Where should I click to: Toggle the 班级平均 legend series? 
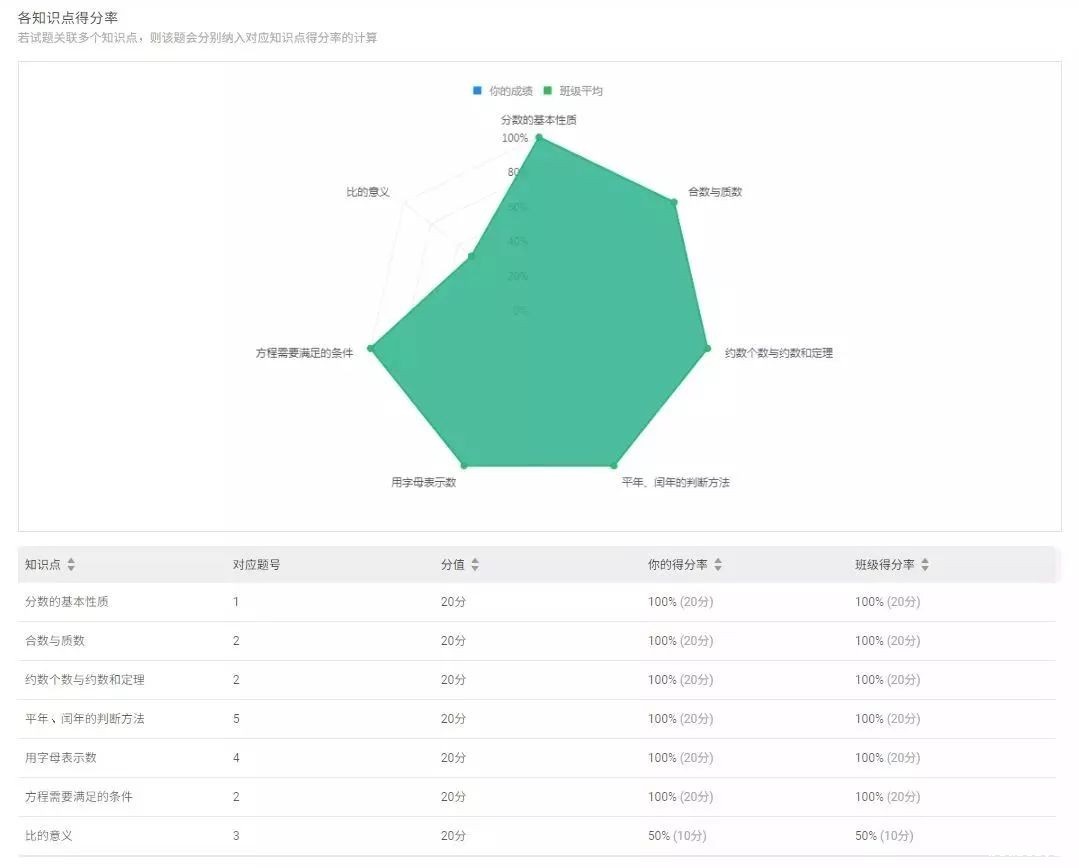point(573,91)
